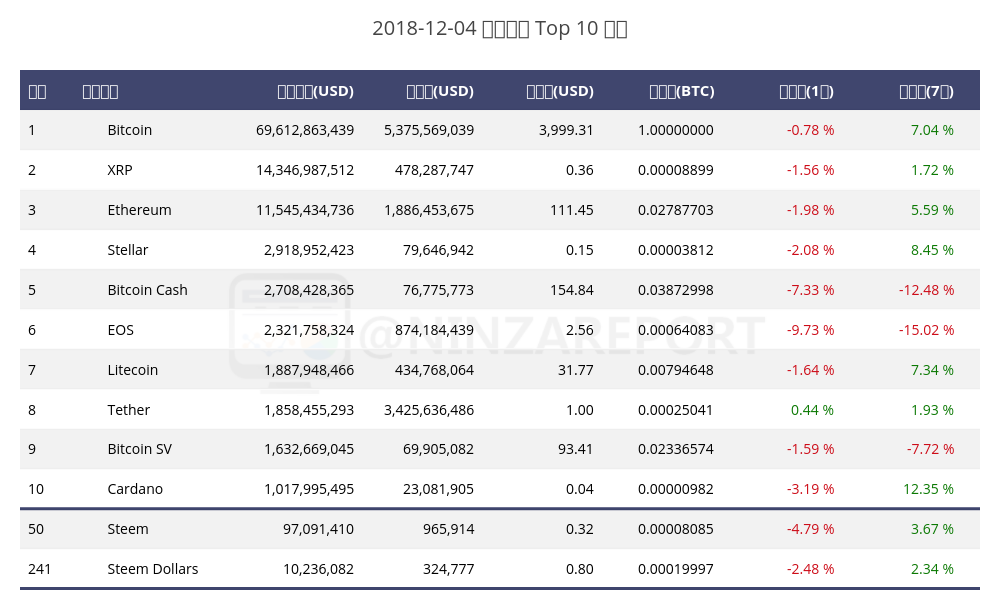1000x610 pixels.
Task: Click BTC price 0.00000982 for Cardano
Action: point(675,489)
